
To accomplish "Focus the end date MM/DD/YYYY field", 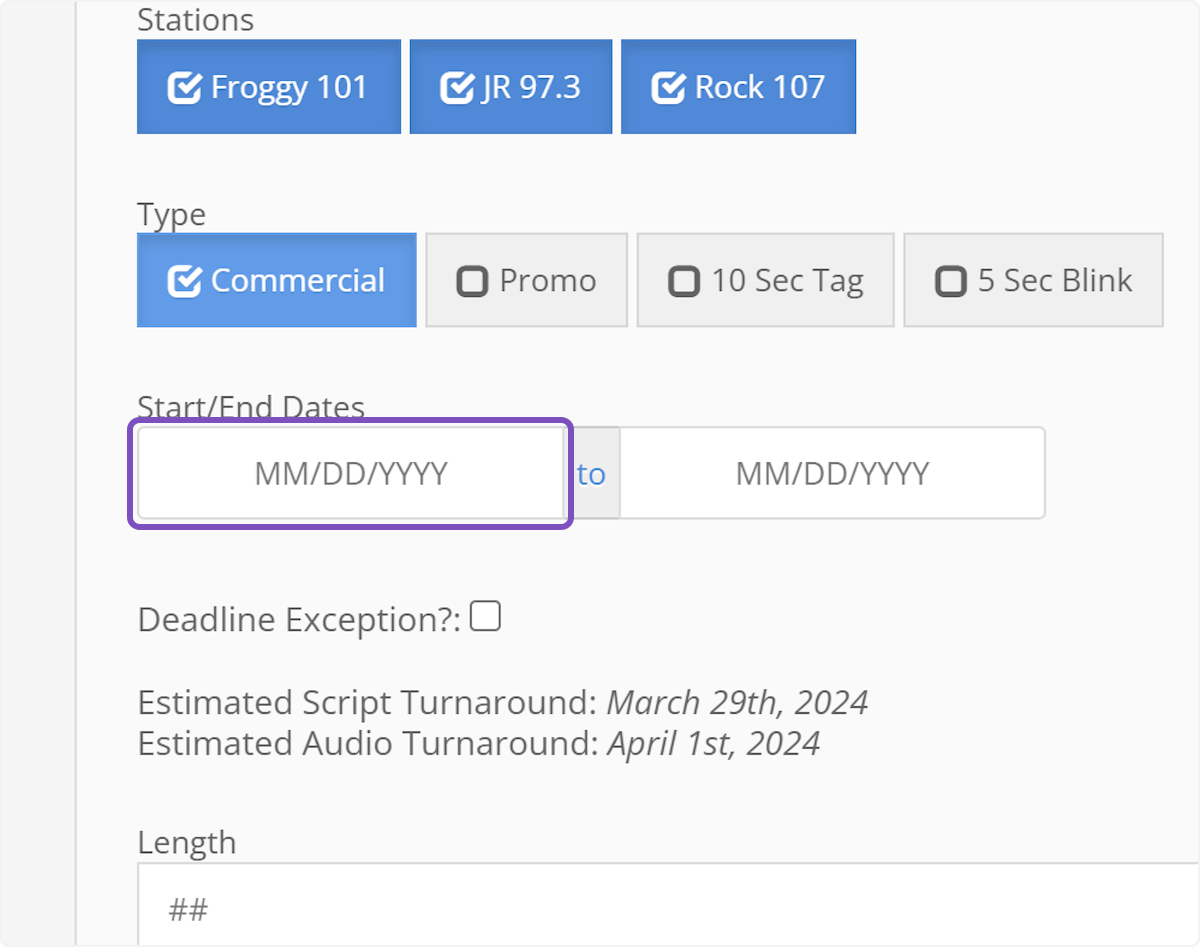I will pyautogui.click(x=832, y=473).
